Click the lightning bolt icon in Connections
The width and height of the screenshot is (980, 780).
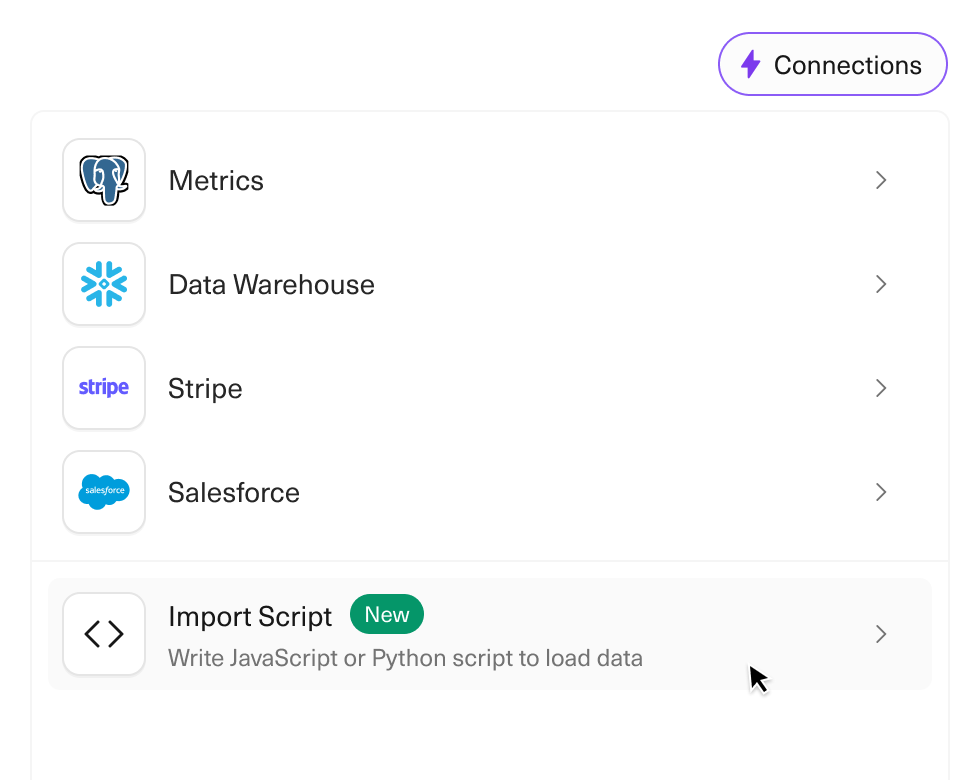pyautogui.click(x=750, y=65)
